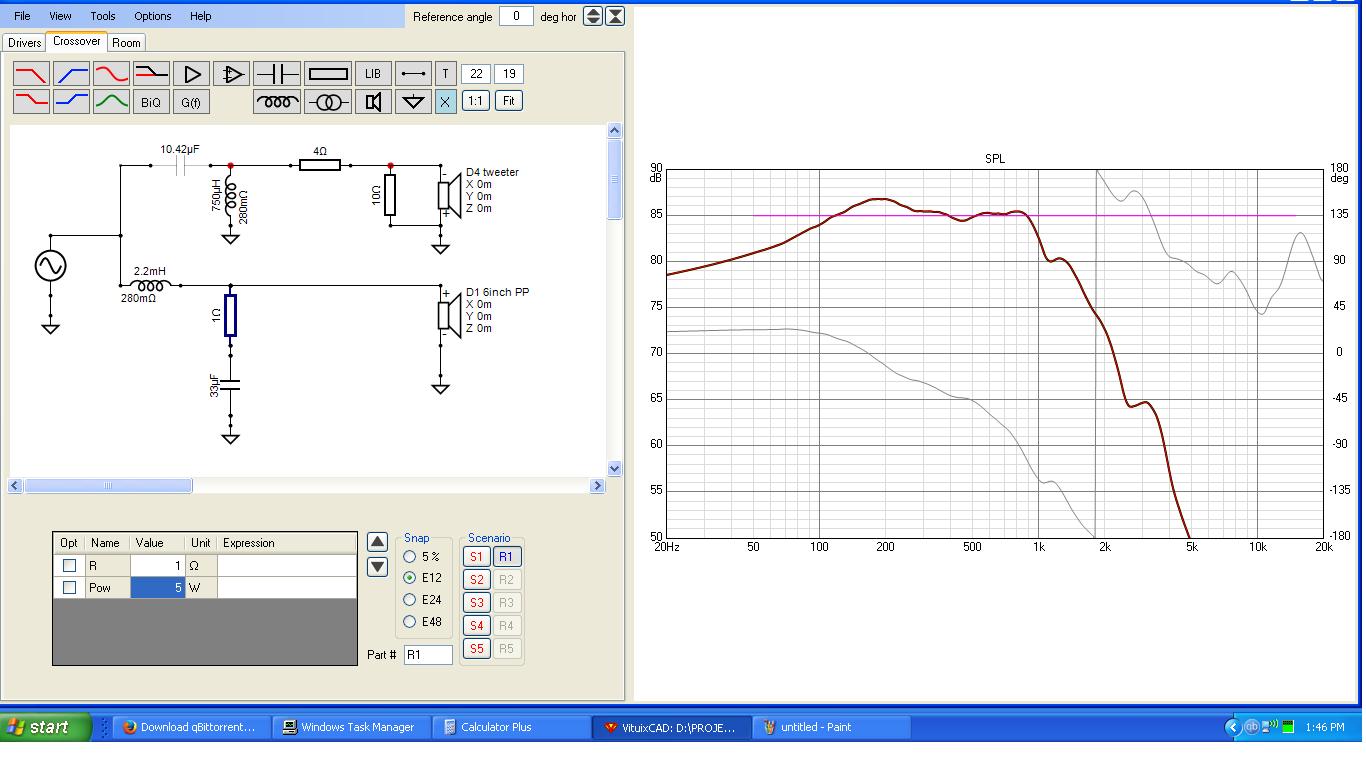Switch to the Drivers tab
The image size is (1366, 768).
click(x=25, y=43)
